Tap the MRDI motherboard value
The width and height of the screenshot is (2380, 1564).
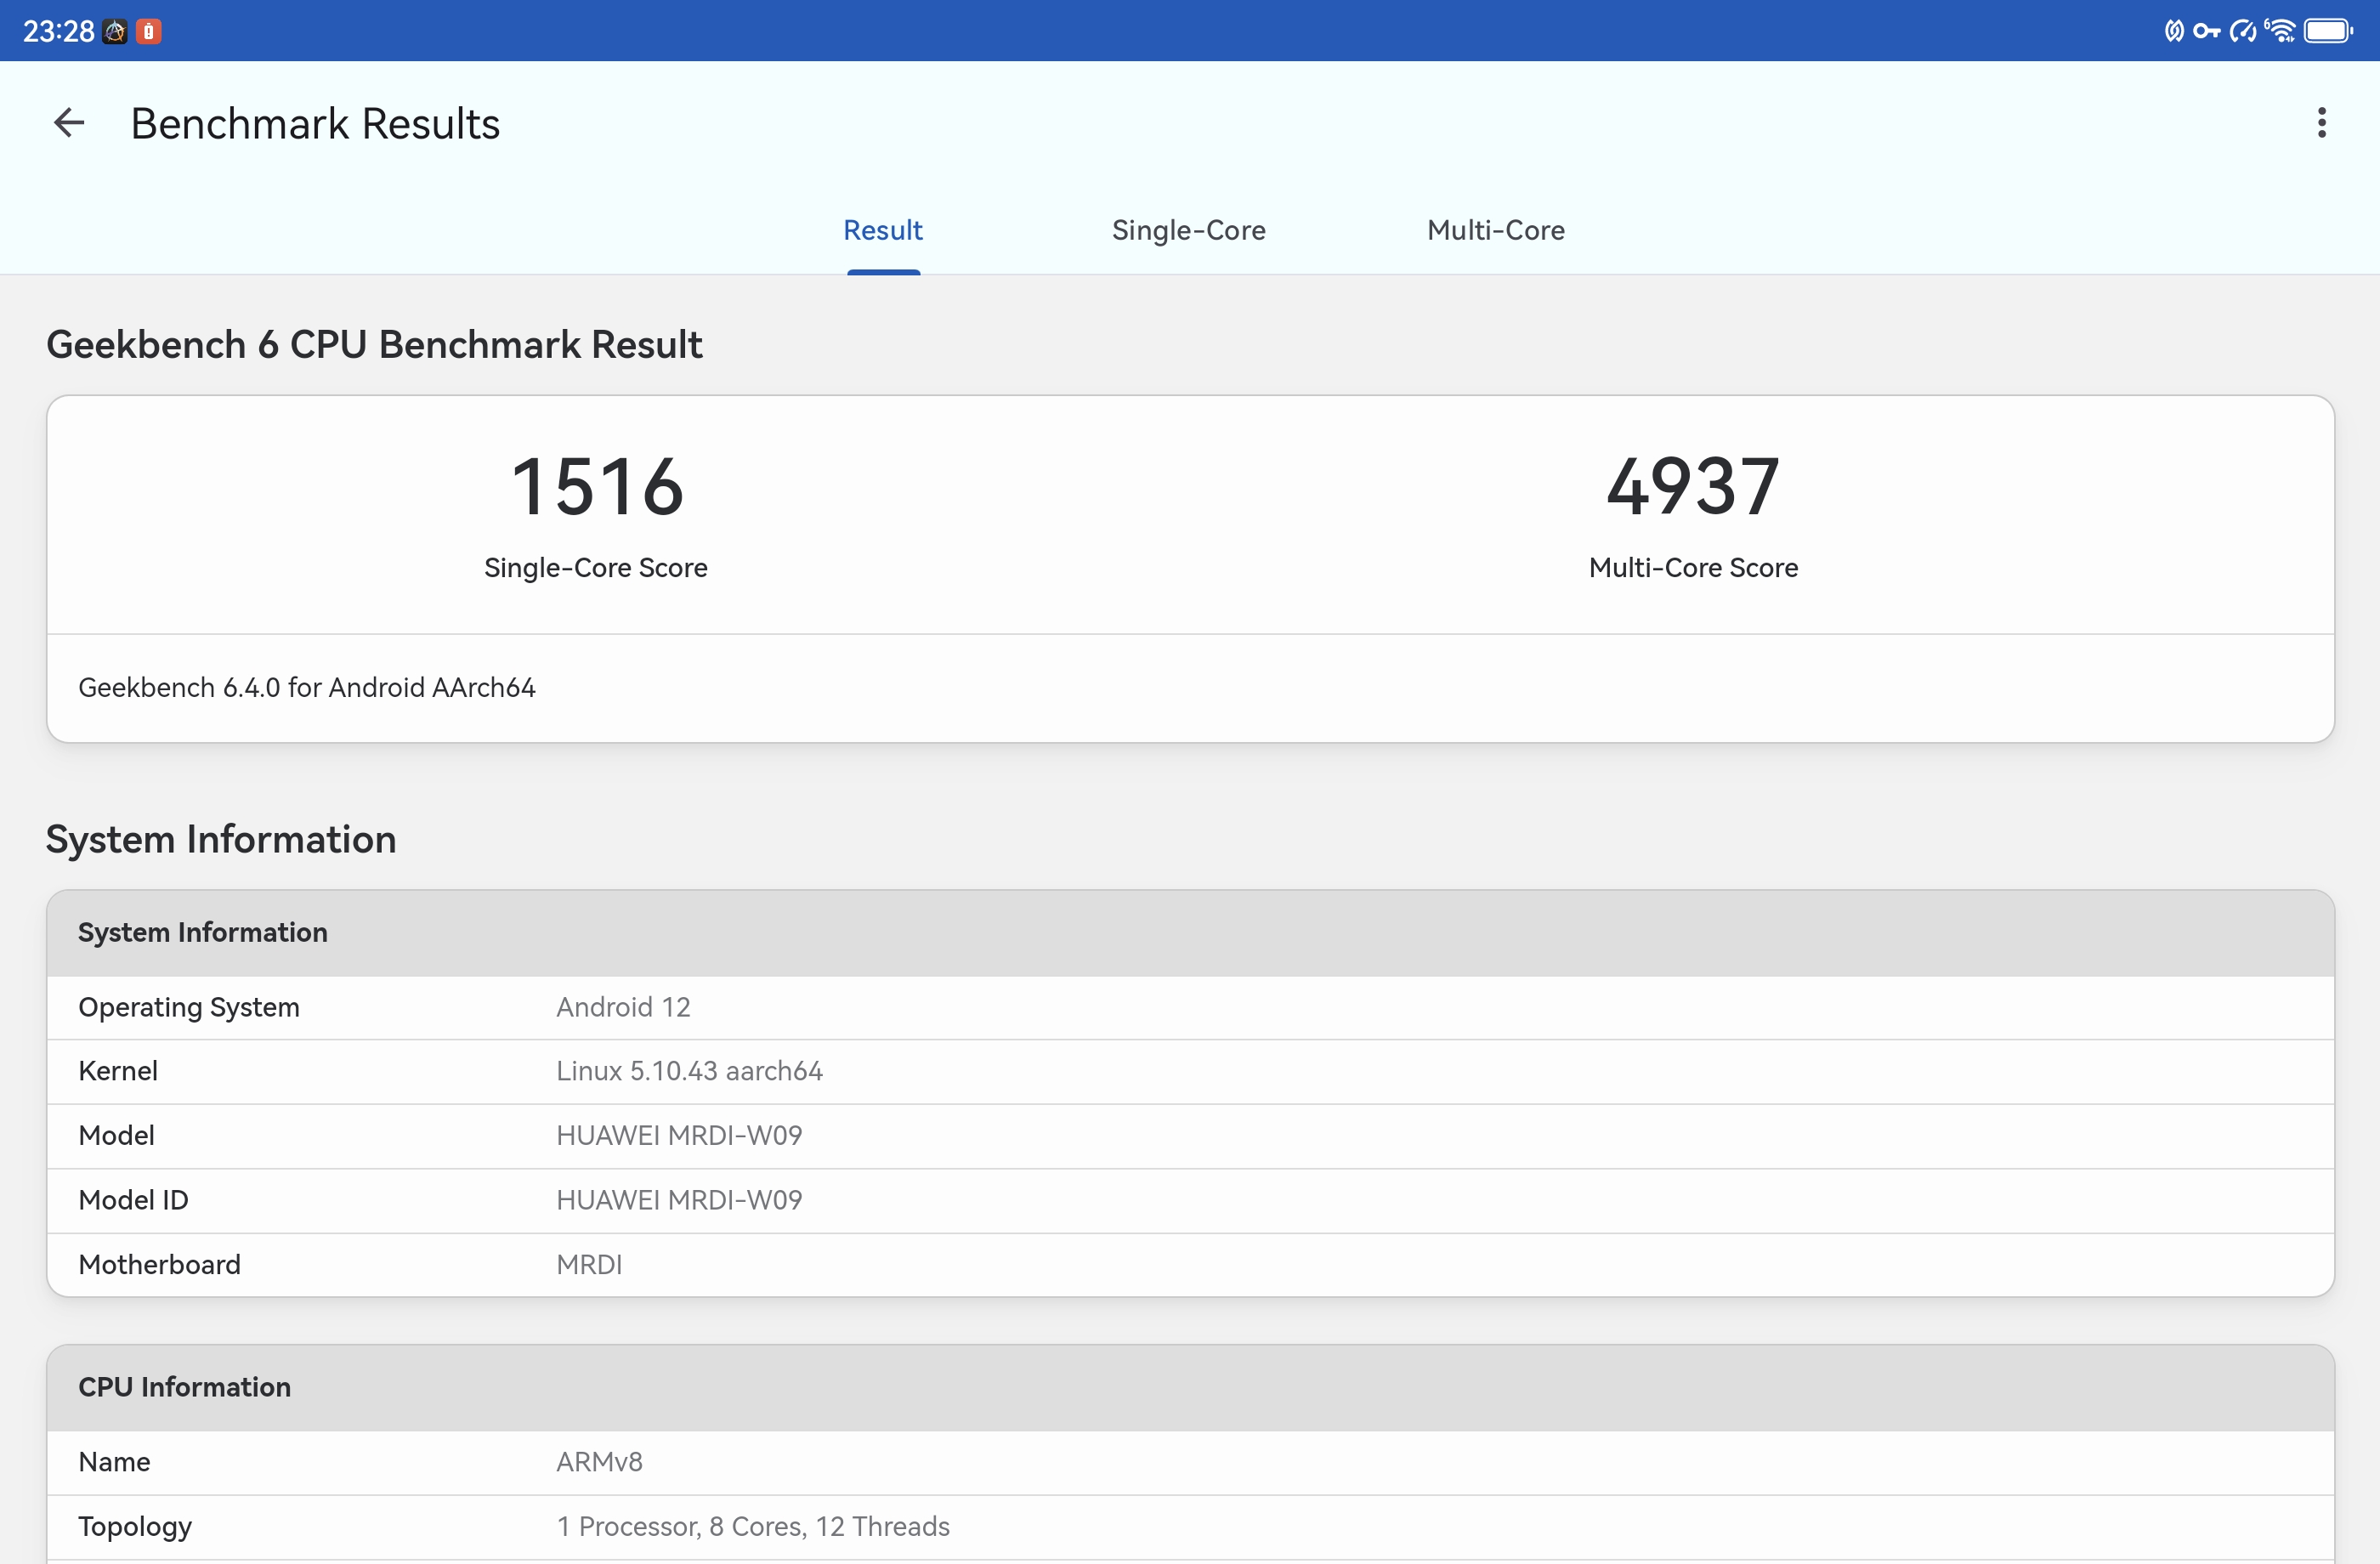pyautogui.click(x=589, y=1265)
